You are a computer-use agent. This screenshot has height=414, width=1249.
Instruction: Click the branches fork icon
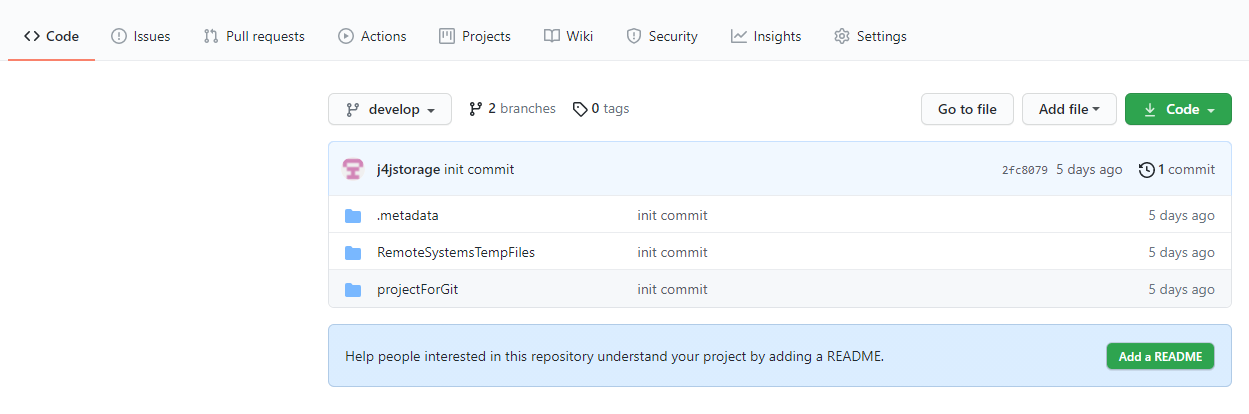coord(475,109)
